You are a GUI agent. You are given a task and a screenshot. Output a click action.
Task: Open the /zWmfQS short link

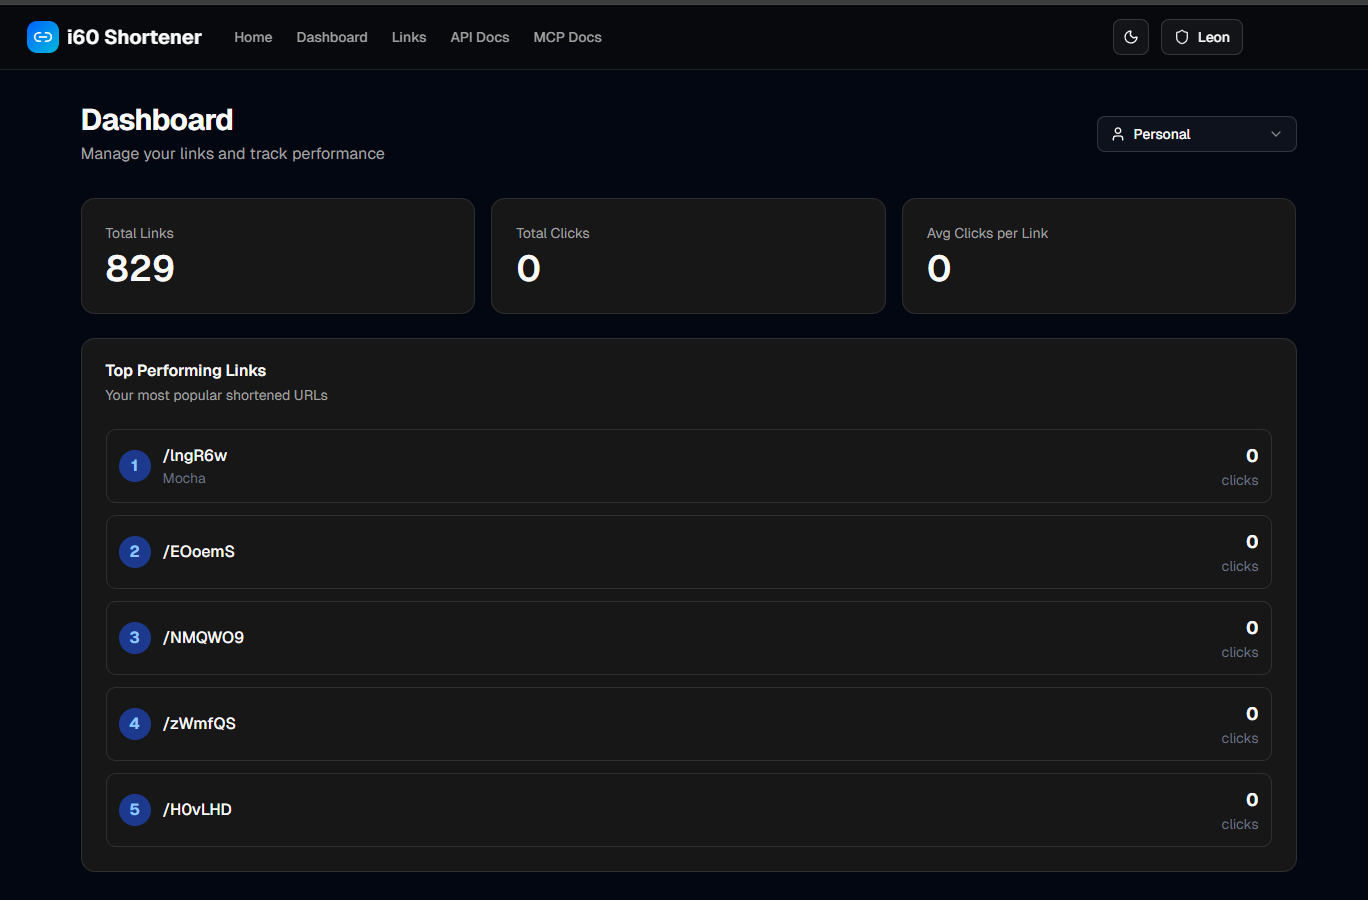coord(200,724)
